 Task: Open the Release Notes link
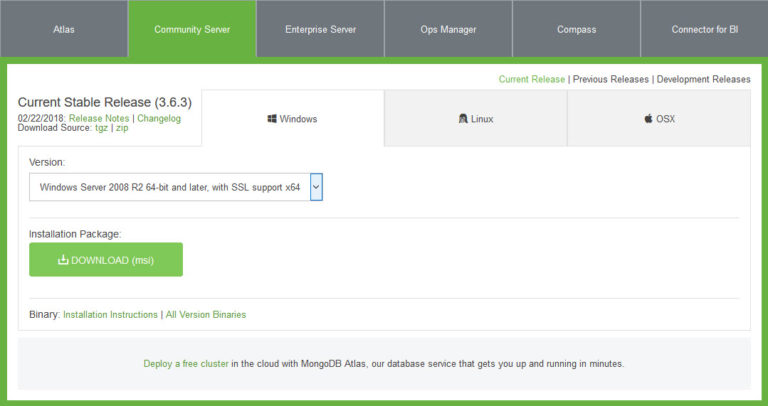[99, 118]
